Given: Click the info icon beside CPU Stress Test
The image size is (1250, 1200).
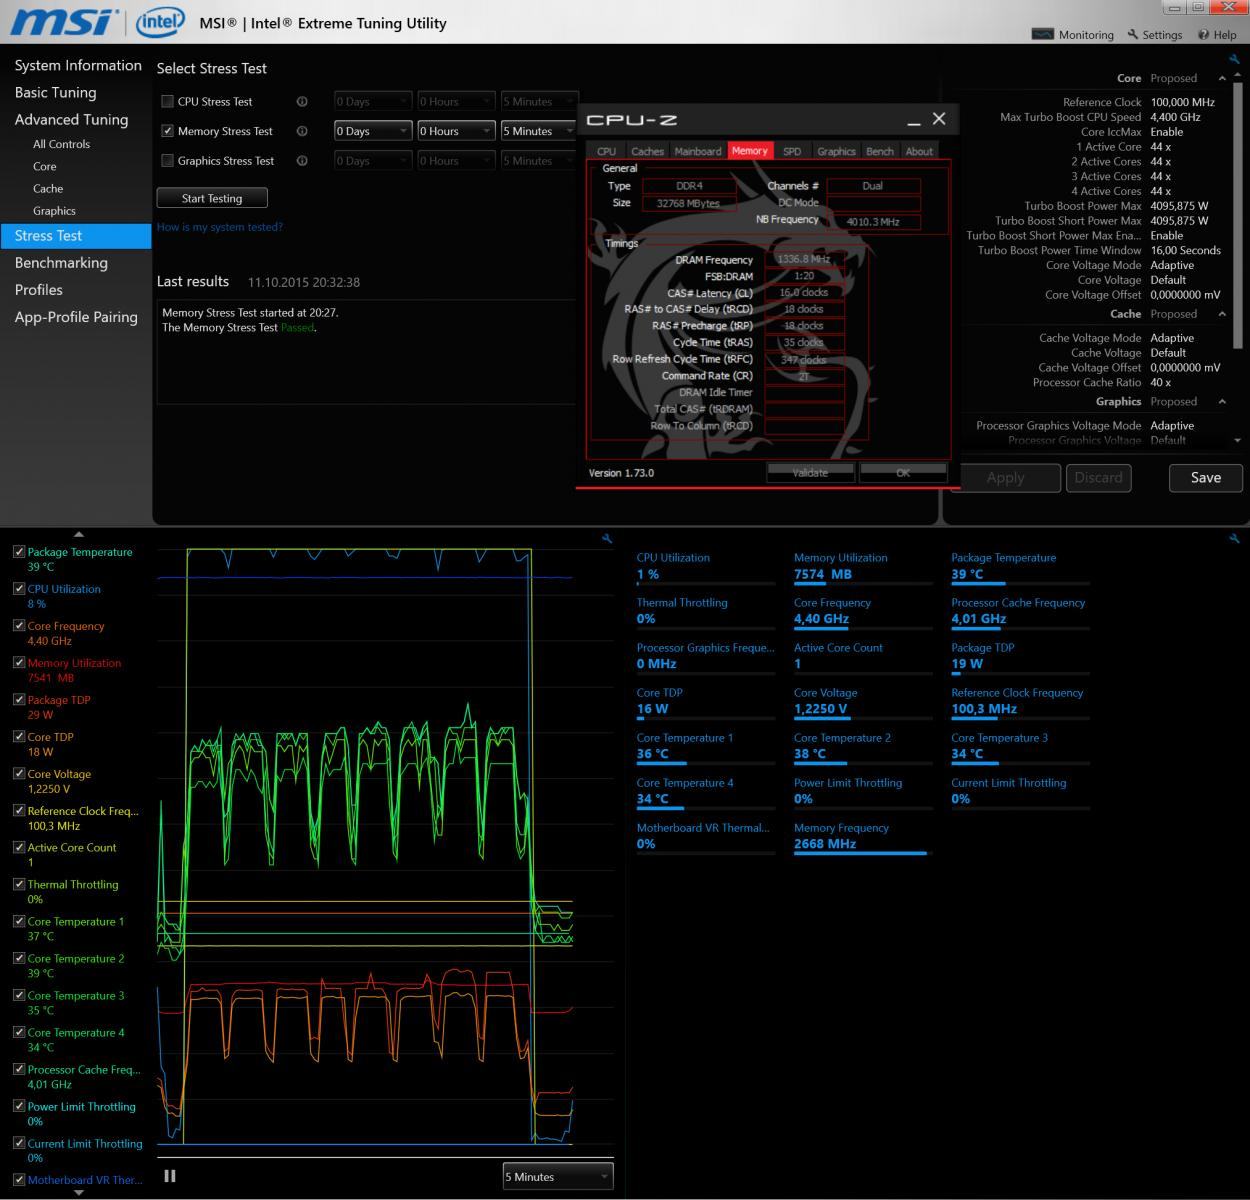Looking at the screenshot, I should [x=302, y=101].
